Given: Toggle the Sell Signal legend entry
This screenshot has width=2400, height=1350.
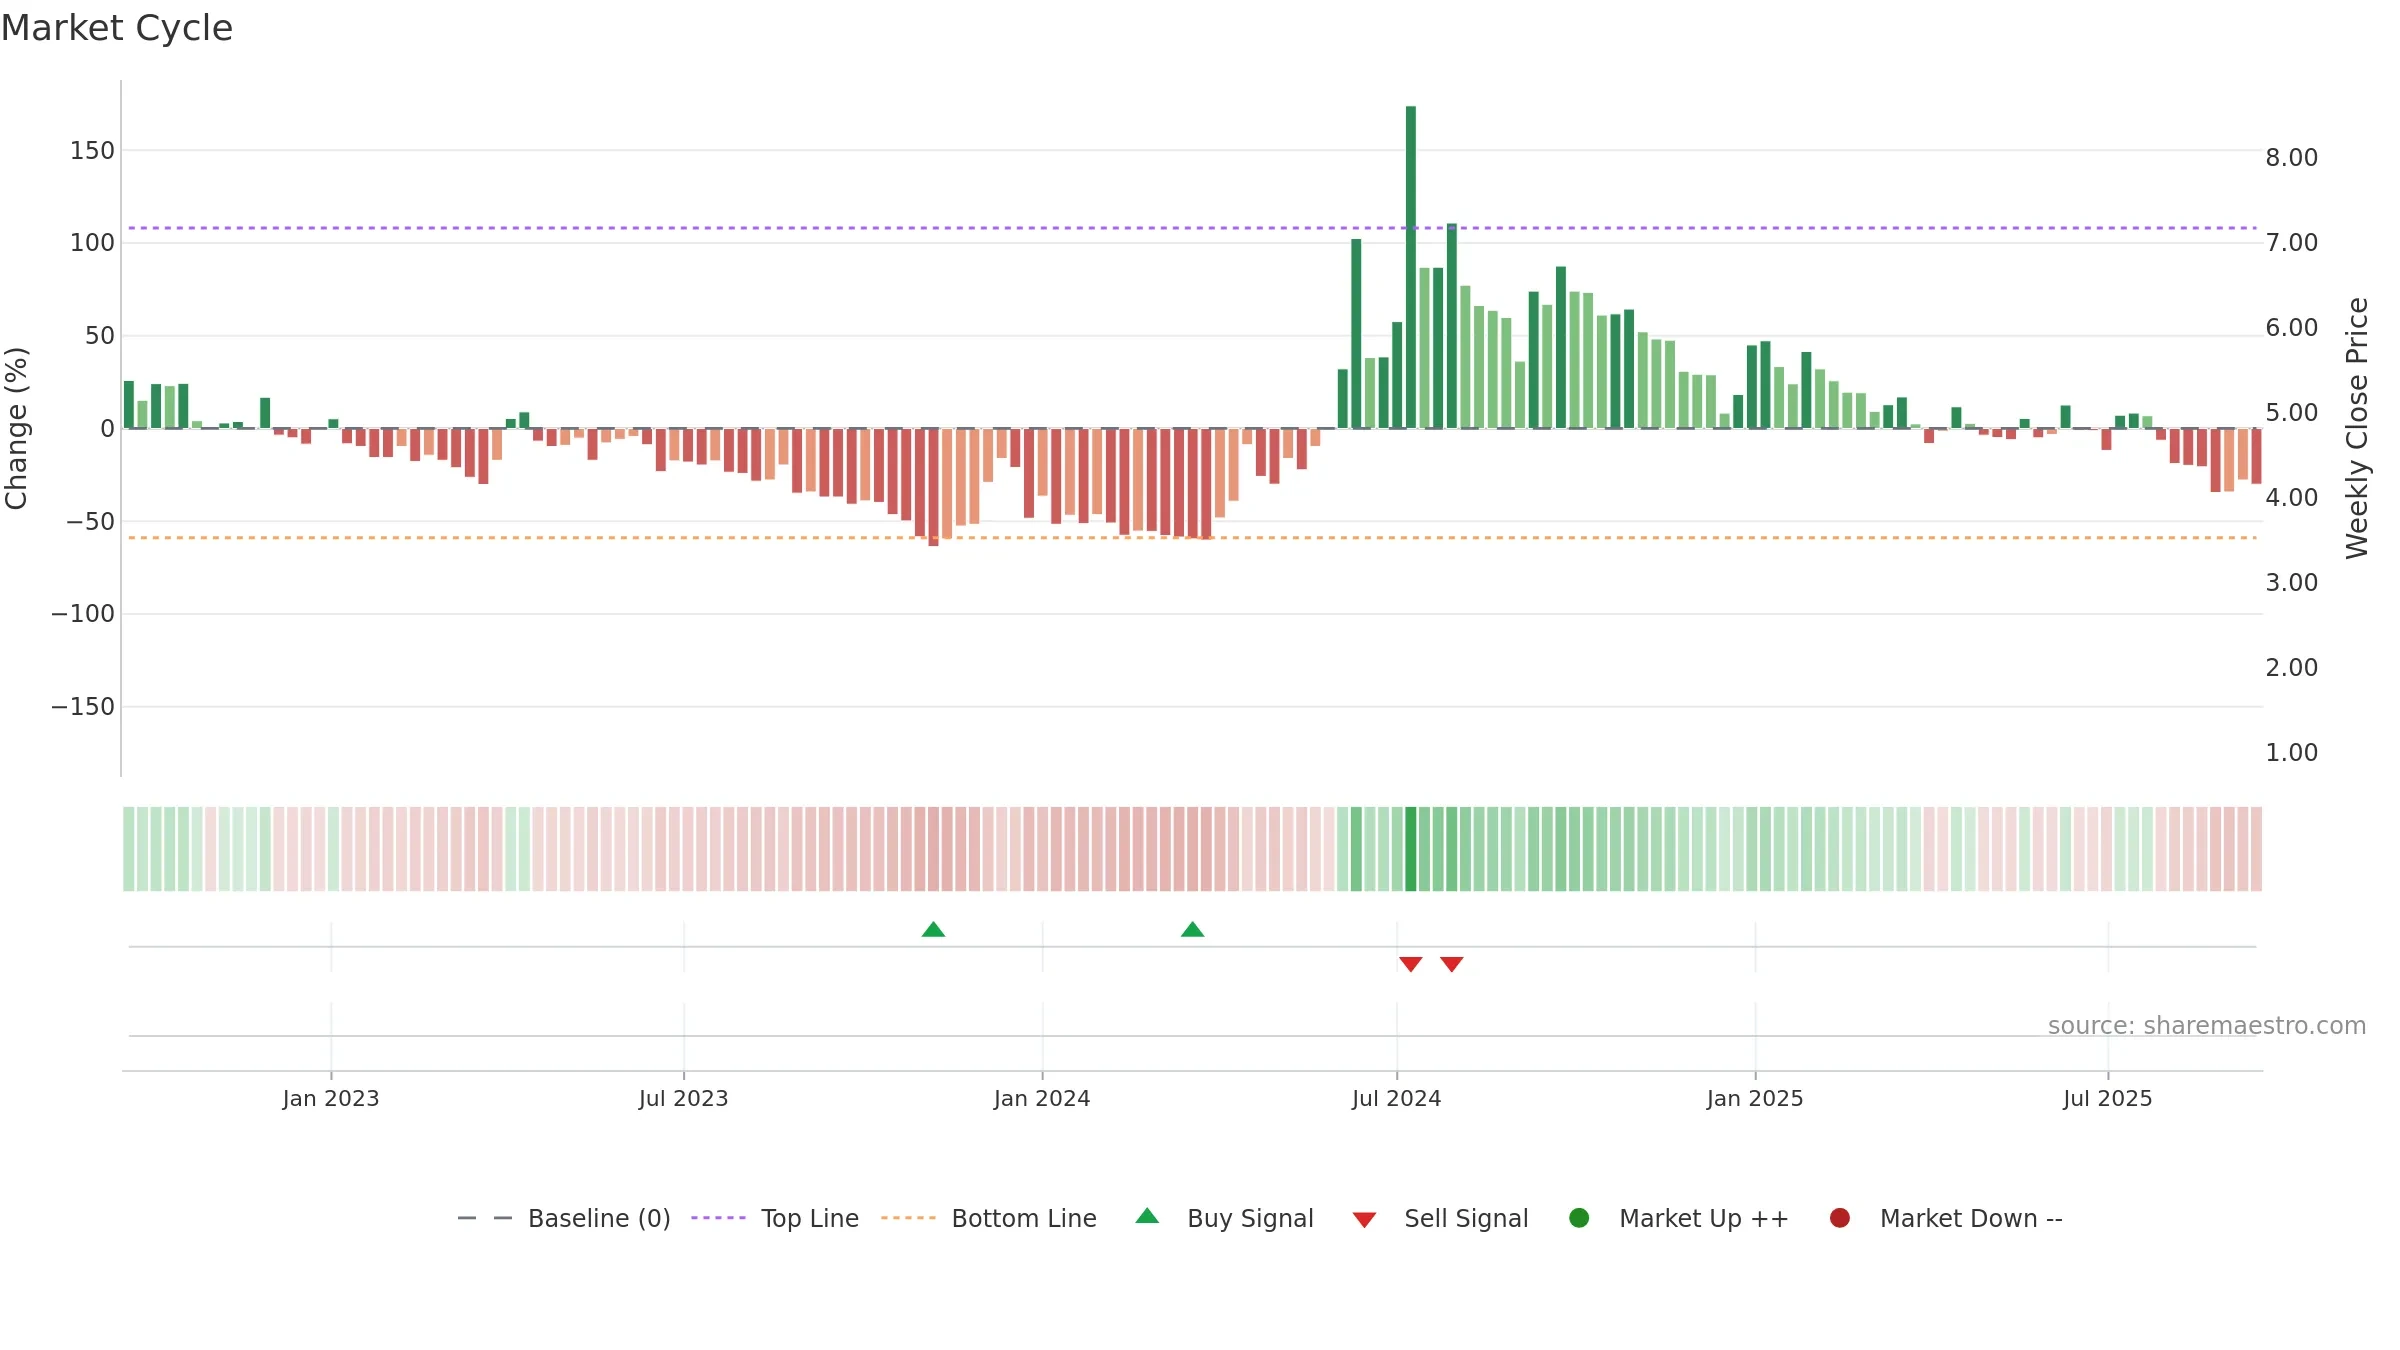Looking at the screenshot, I should click(x=1440, y=1218).
